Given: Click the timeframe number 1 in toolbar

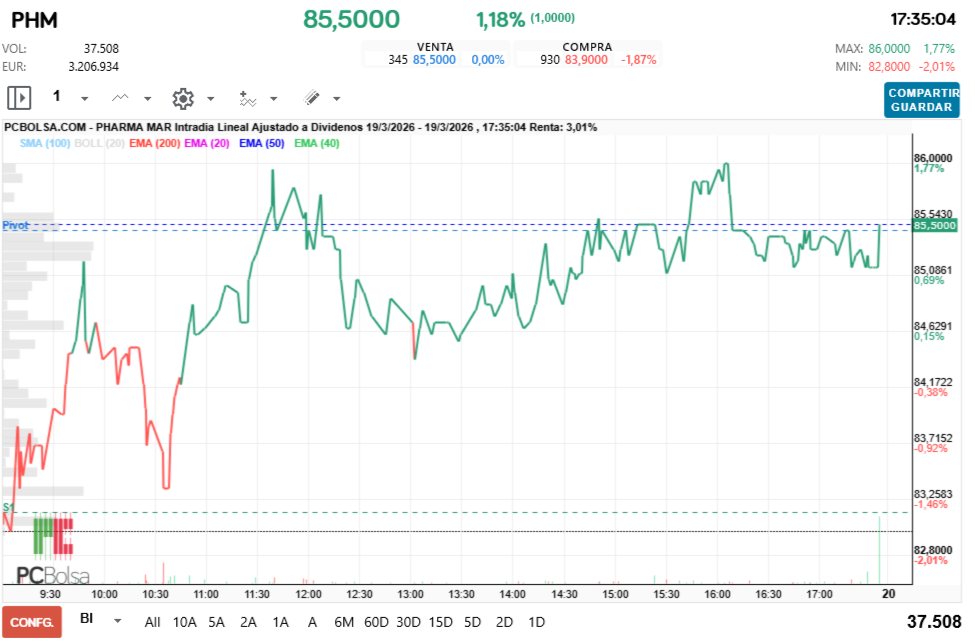Looking at the screenshot, I should [x=57, y=96].
